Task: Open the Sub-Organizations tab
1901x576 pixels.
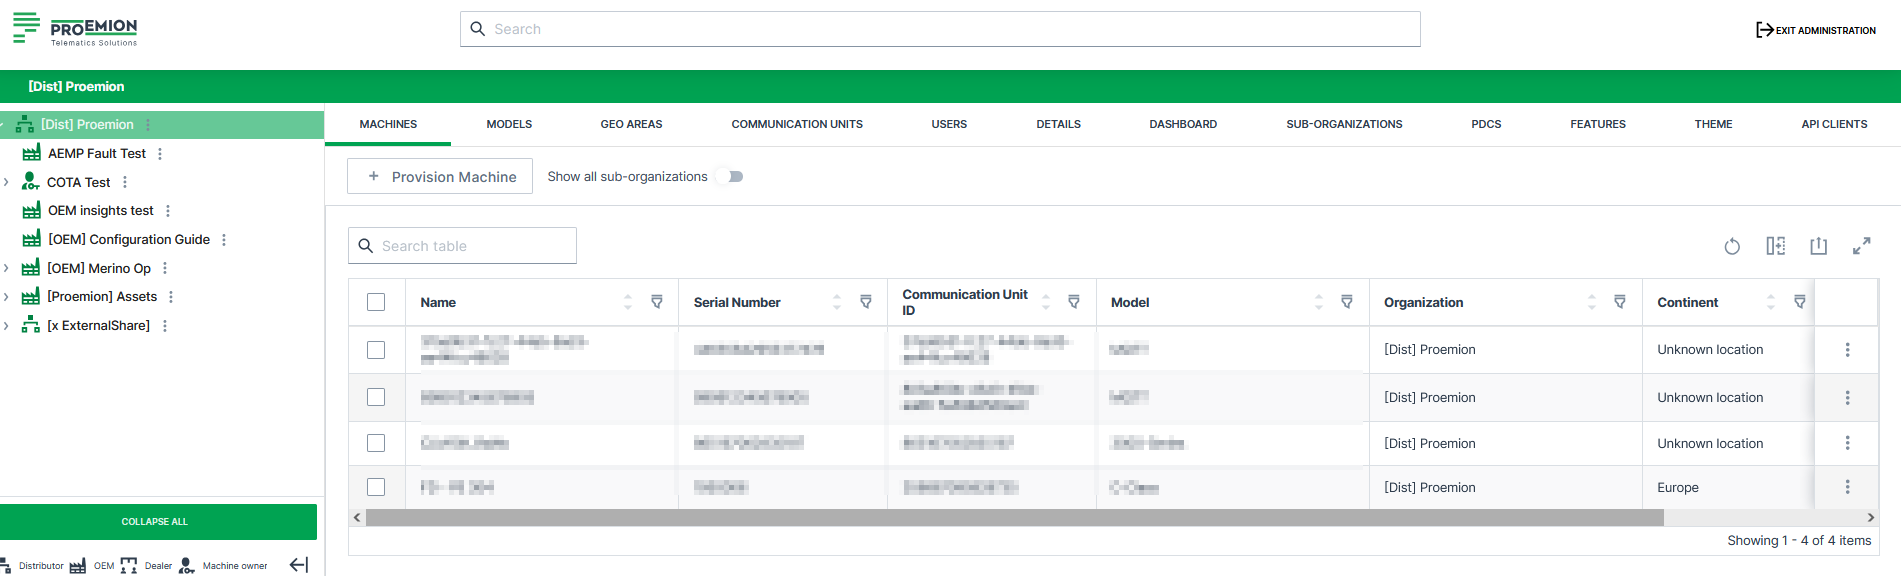Action: [1343, 124]
